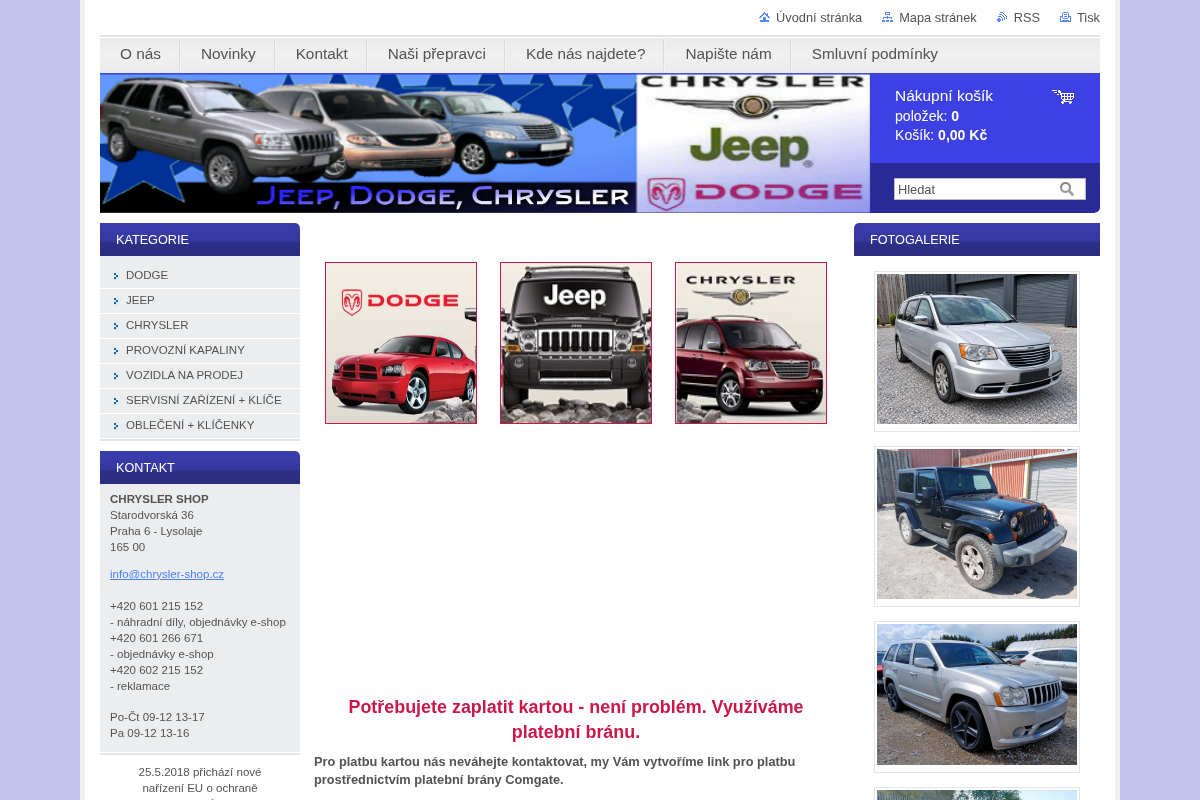1200x800 pixels.
Task: Click the sitemap icon beside Mapa stránek
Action: tap(887, 17)
